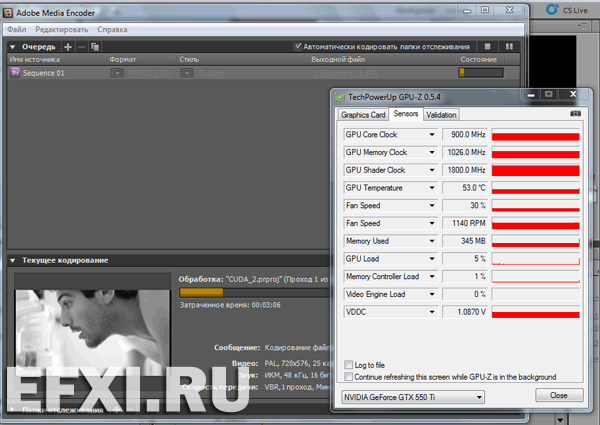
Task: Open the Файл menu
Action: coord(17,29)
